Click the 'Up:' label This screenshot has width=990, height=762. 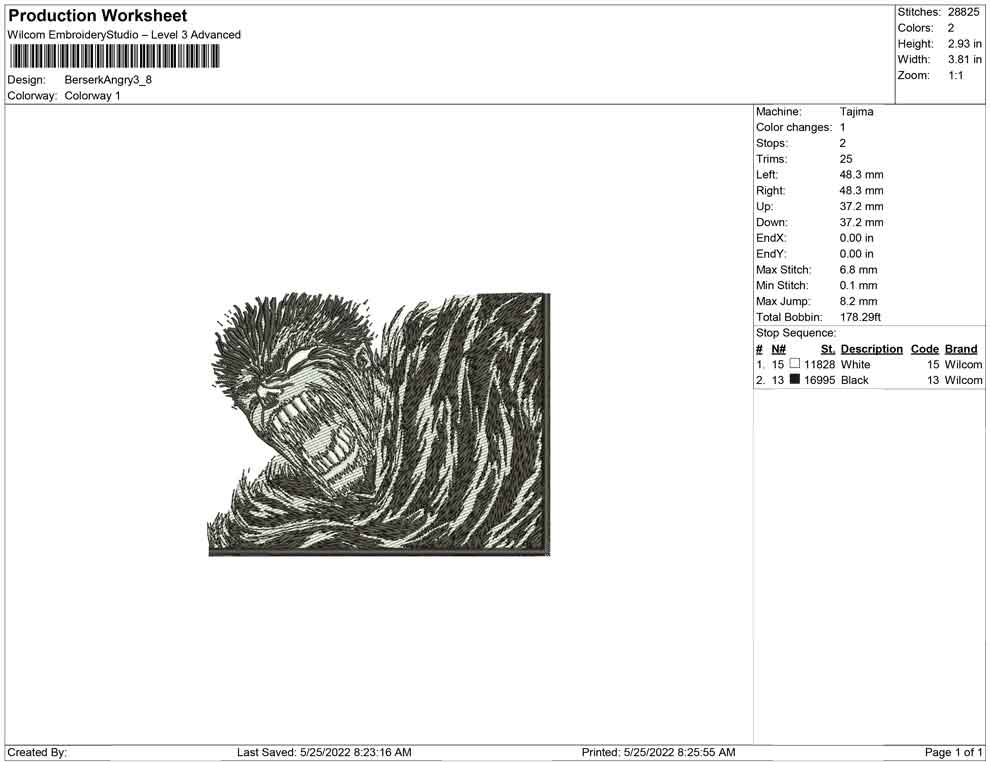pyautogui.click(x=765, y=206)
